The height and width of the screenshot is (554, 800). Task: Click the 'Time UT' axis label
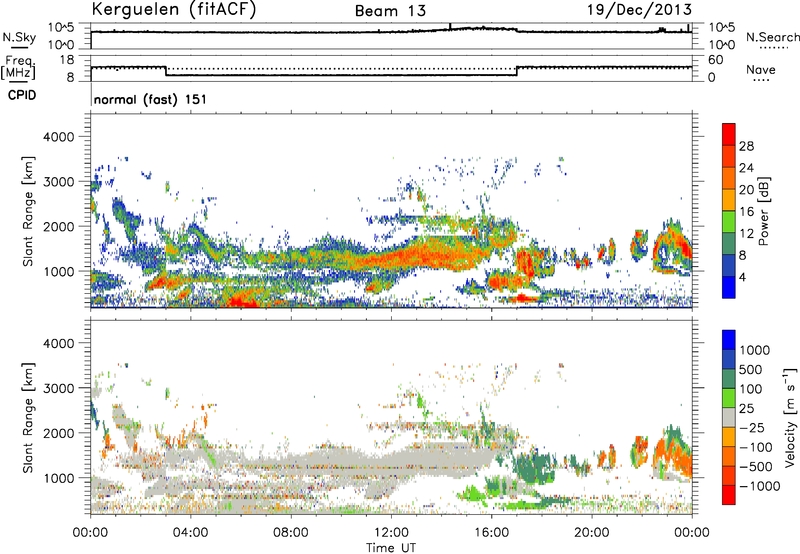(x=391, y=548)
